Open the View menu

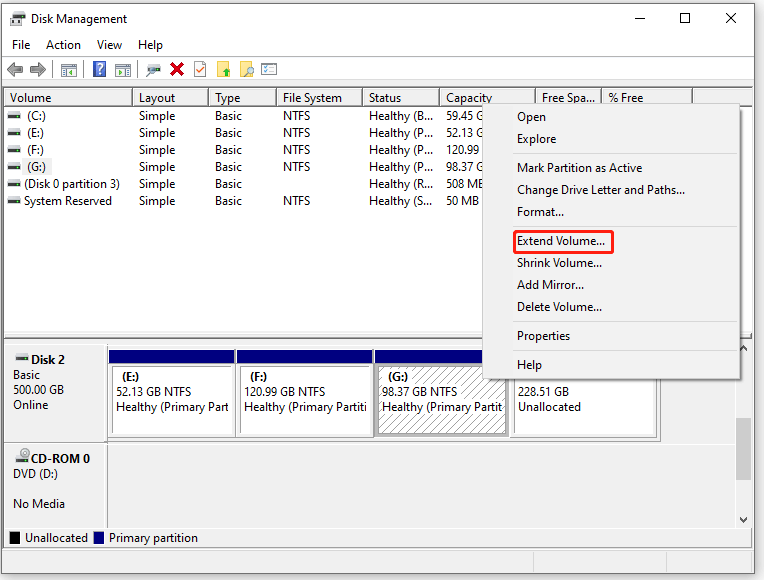click(x=109, y=45)
